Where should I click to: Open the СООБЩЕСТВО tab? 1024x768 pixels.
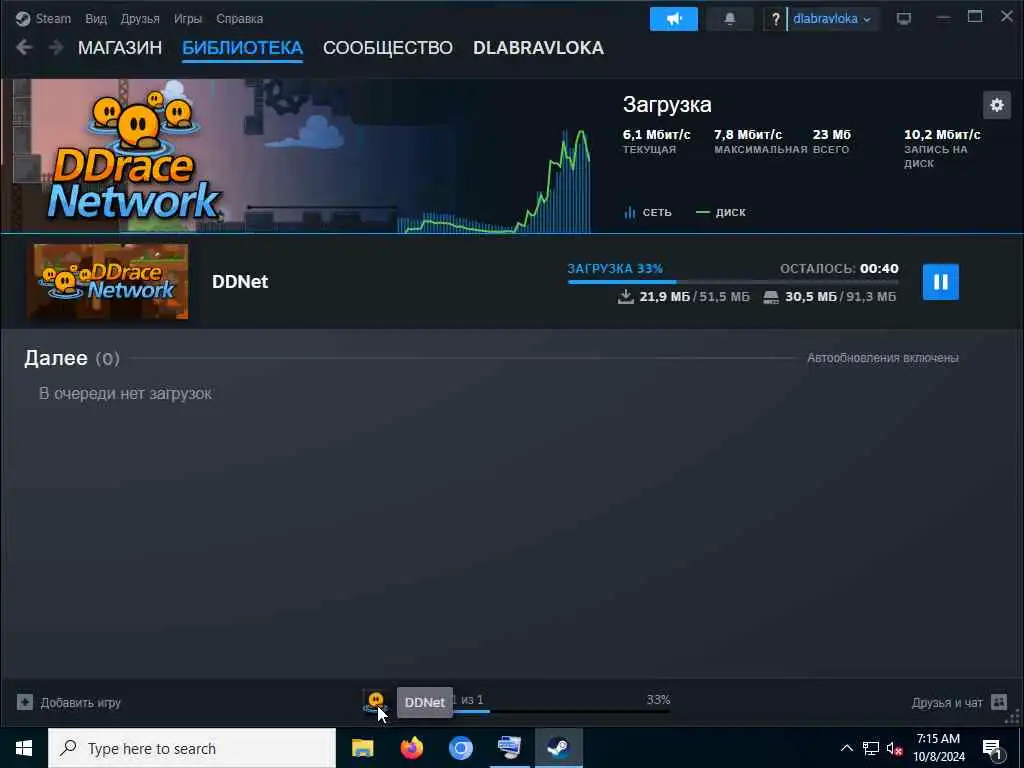click(x=387, y=48)
